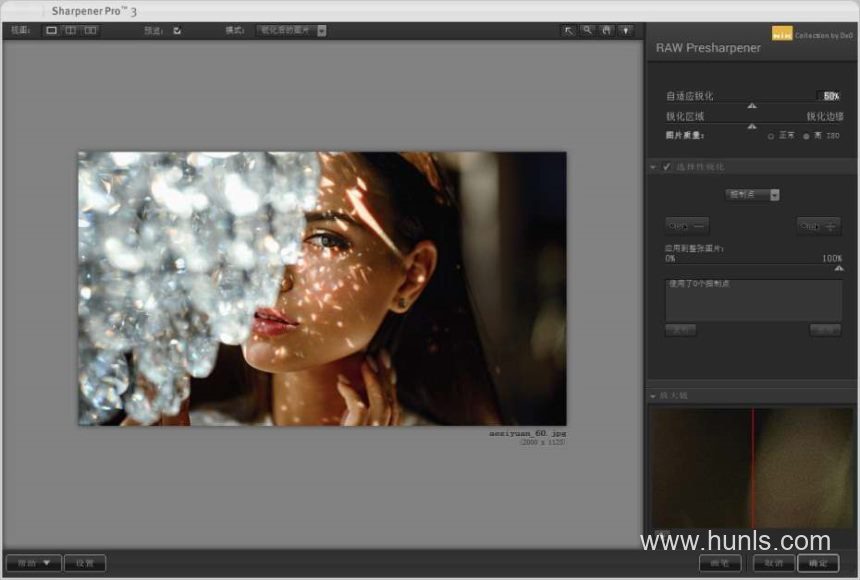Select the hand pan tool
The height and width of the screenshot is (580, 860).
point(607,31)
